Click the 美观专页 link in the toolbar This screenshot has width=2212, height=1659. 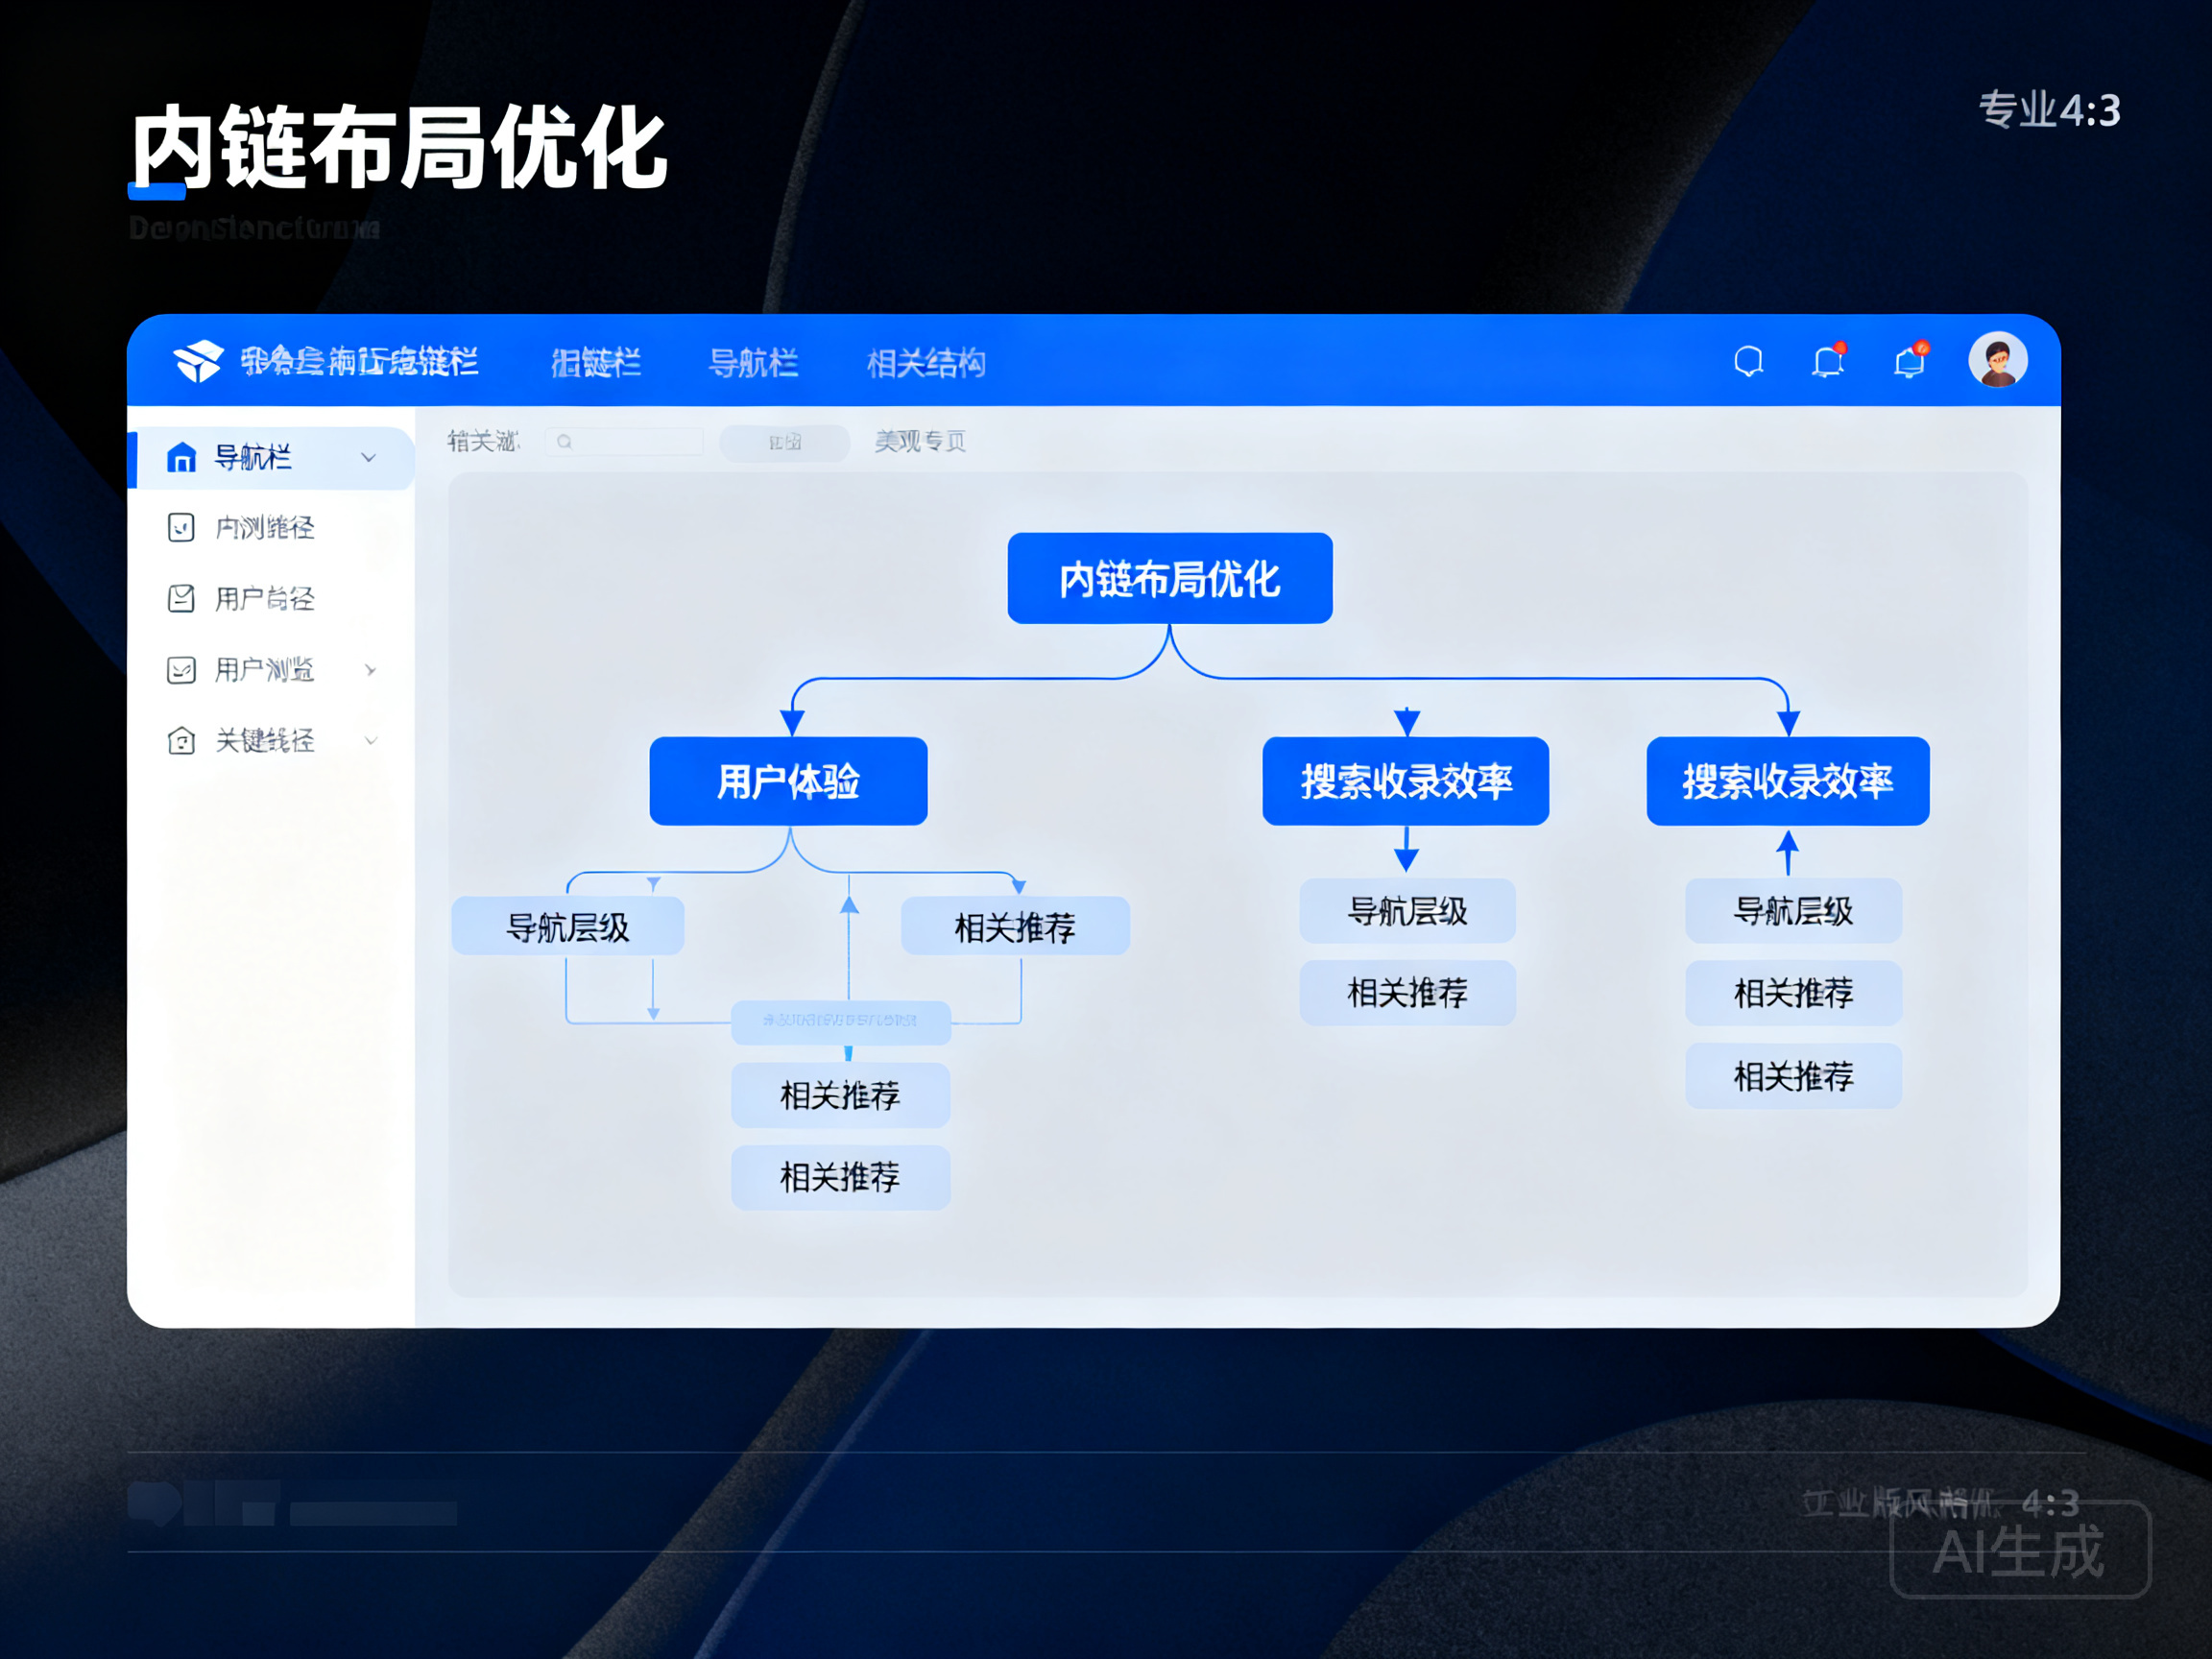coord(920,441)
